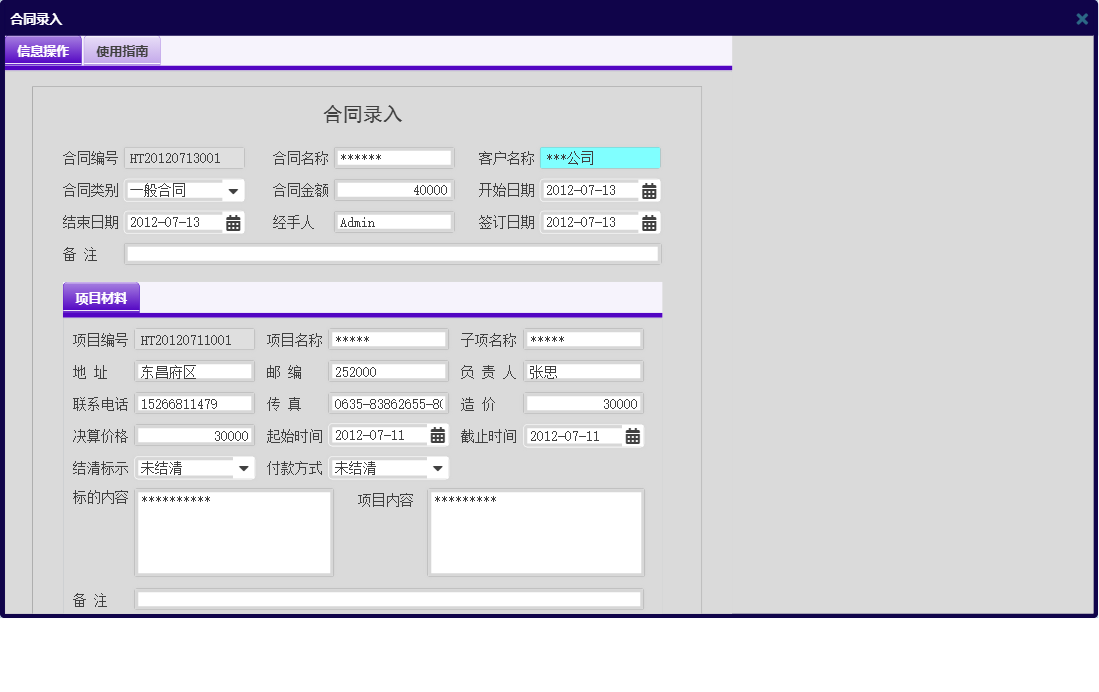1099x692 pixels.
Task: Open the calendar picker for 签订日期
Action: click(x=649, y=222)
